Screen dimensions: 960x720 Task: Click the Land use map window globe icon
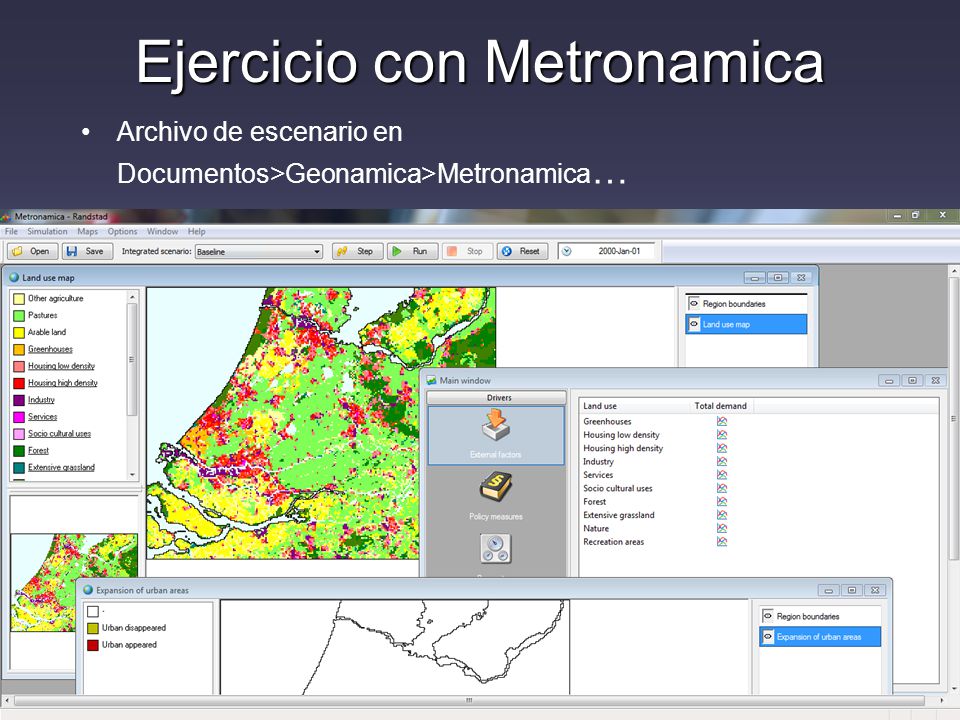pyautogui.click(x=14, y=277)
